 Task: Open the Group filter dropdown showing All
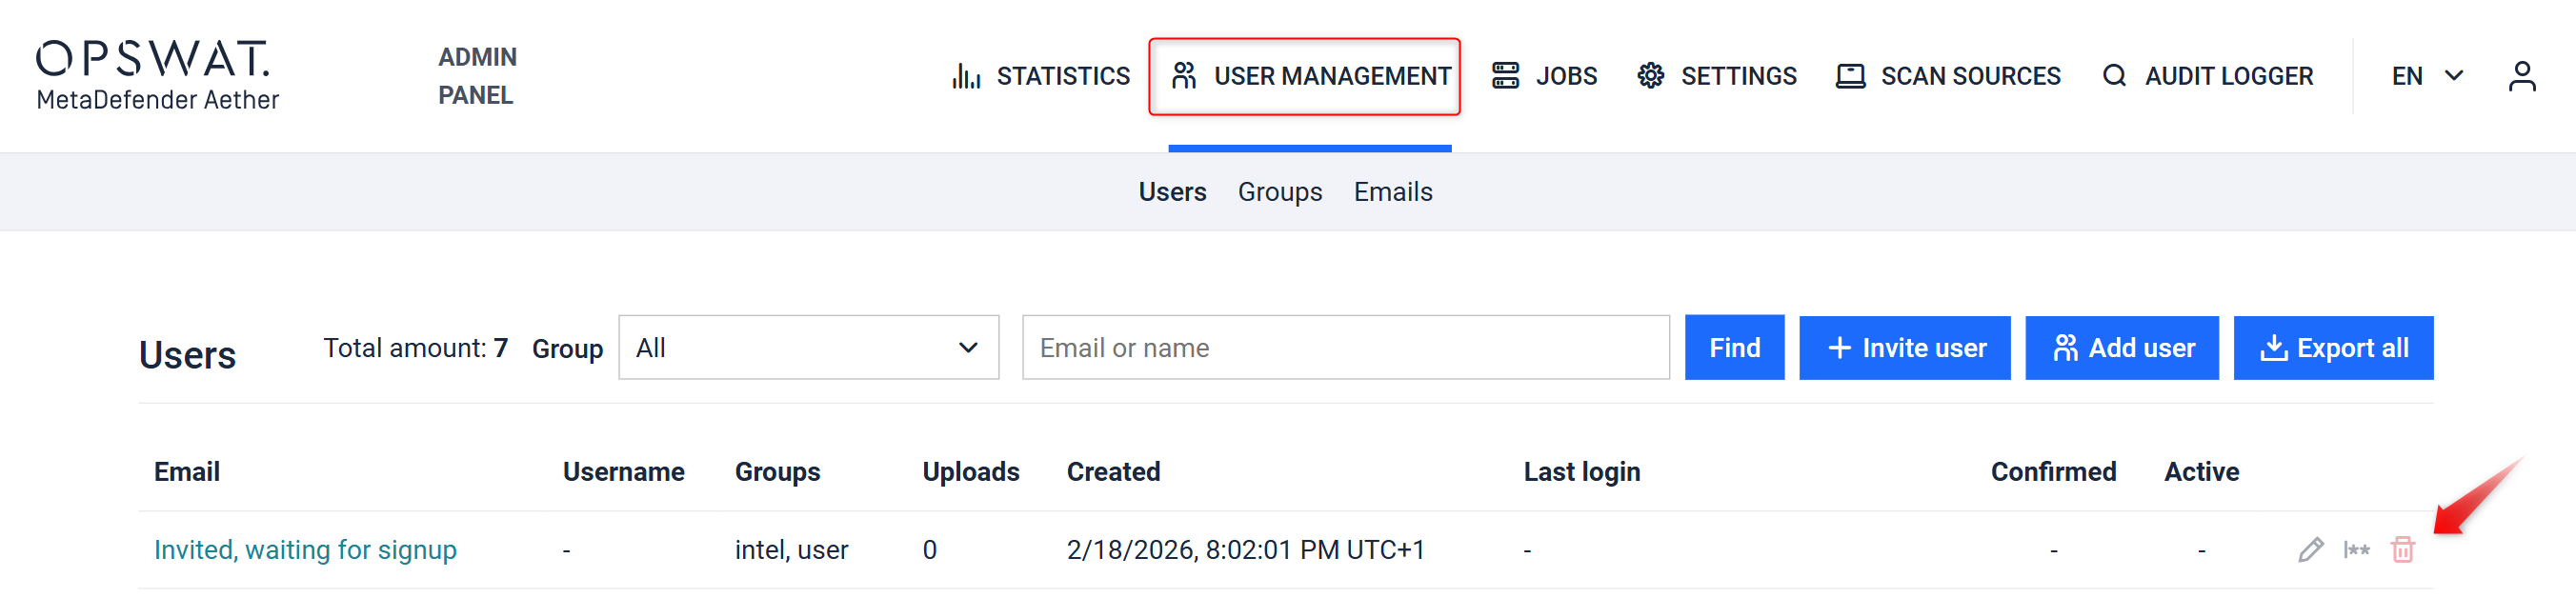click(808, 348)
